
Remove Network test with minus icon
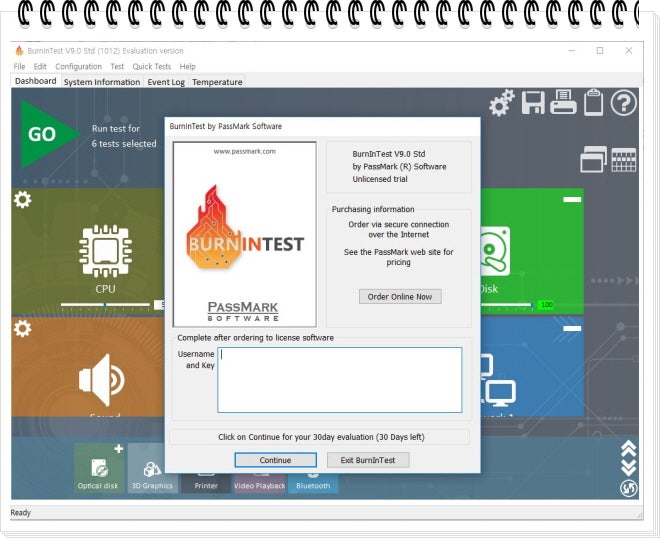(x=572, y=328)
